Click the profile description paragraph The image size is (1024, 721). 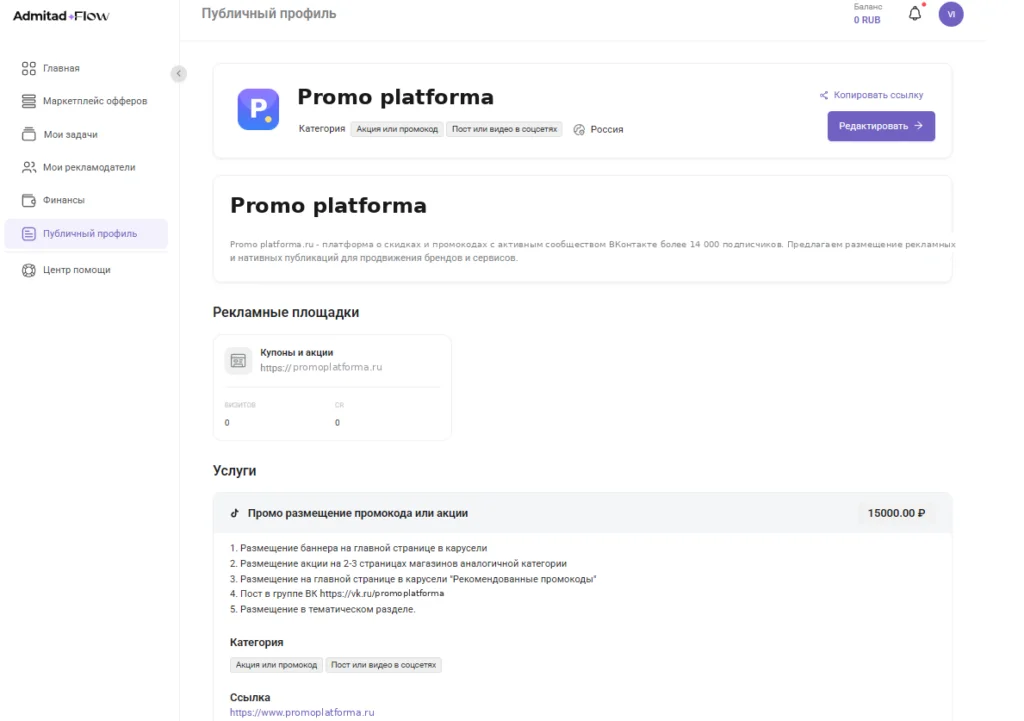click(592, 251)
